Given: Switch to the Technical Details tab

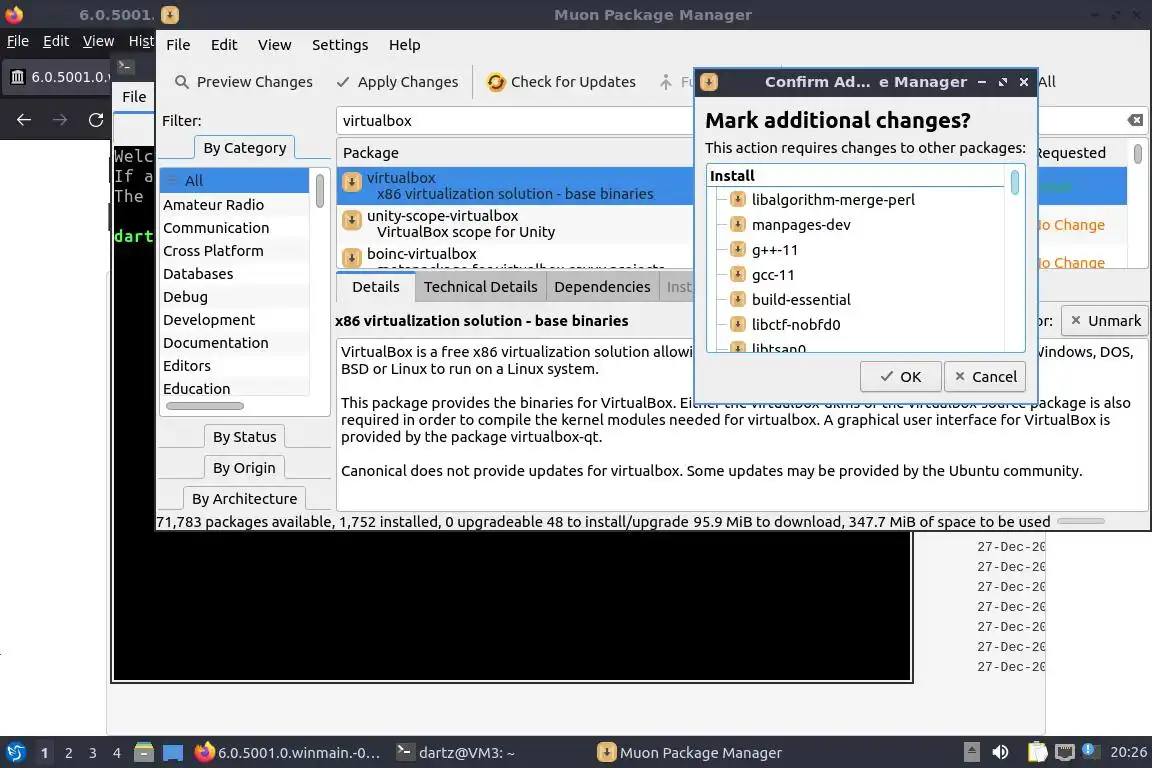Looking at the screenshot, I should [480, 287].
